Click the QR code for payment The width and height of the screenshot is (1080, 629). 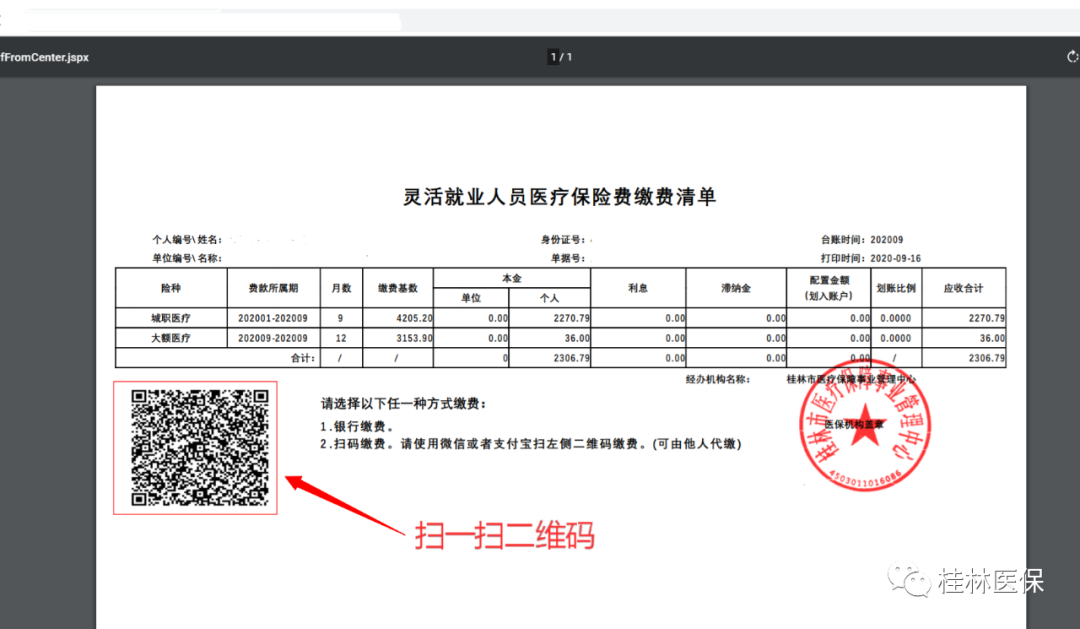pyautogui.click(x=200, y=448)
